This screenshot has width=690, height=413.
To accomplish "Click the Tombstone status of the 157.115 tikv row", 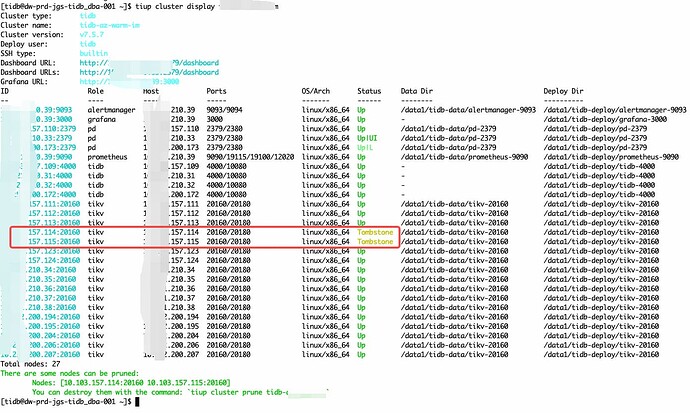I will coord(375,241).
